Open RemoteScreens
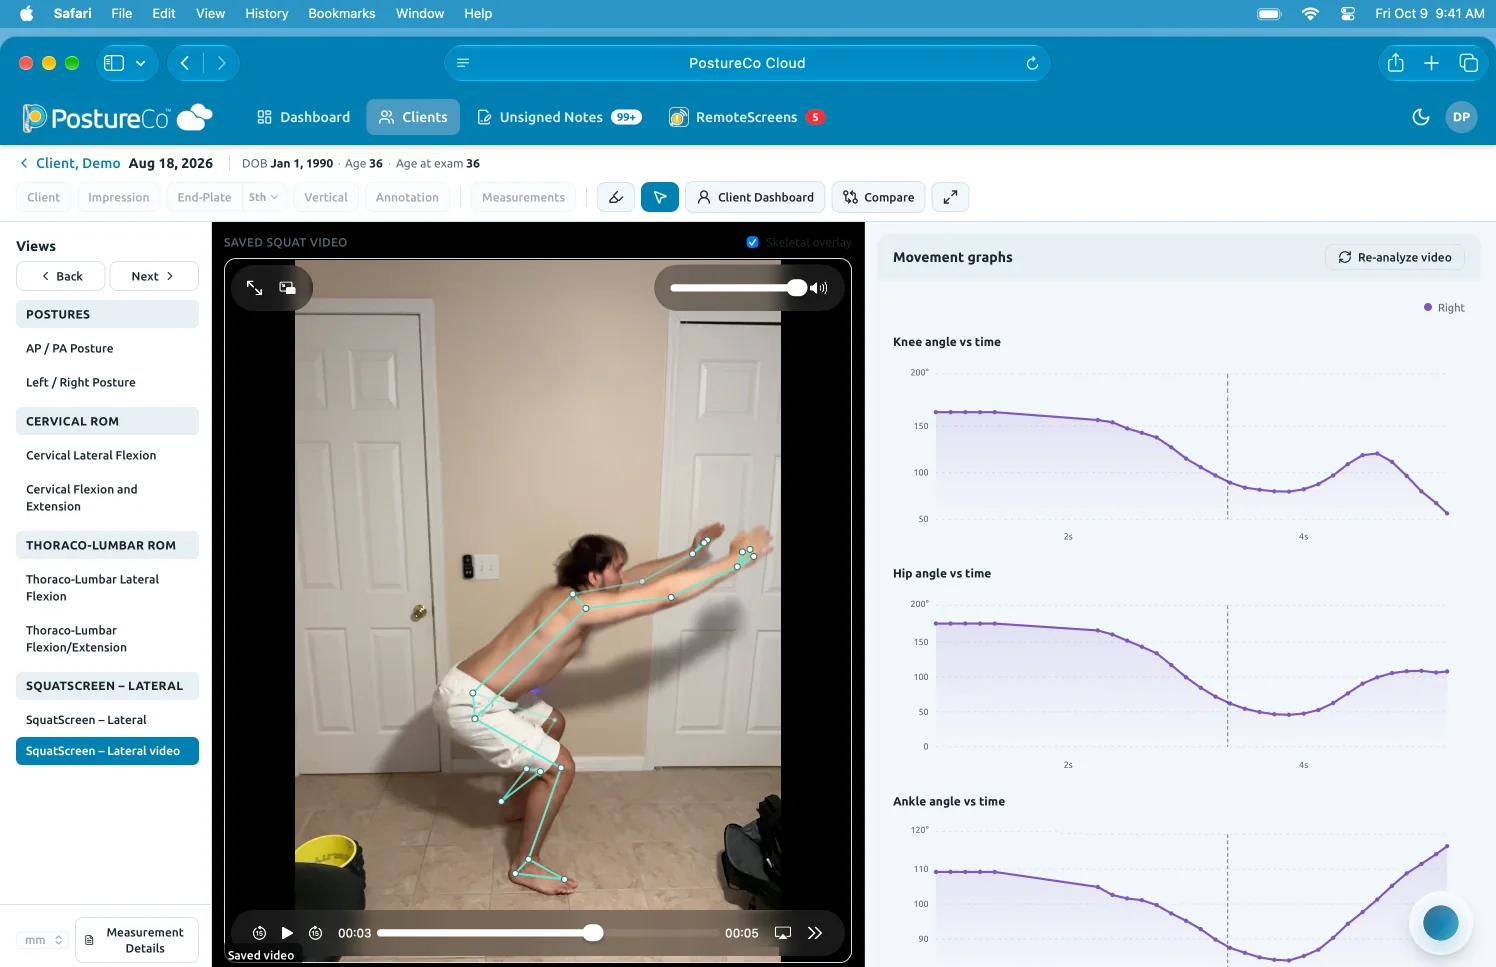 pos(746,117)
